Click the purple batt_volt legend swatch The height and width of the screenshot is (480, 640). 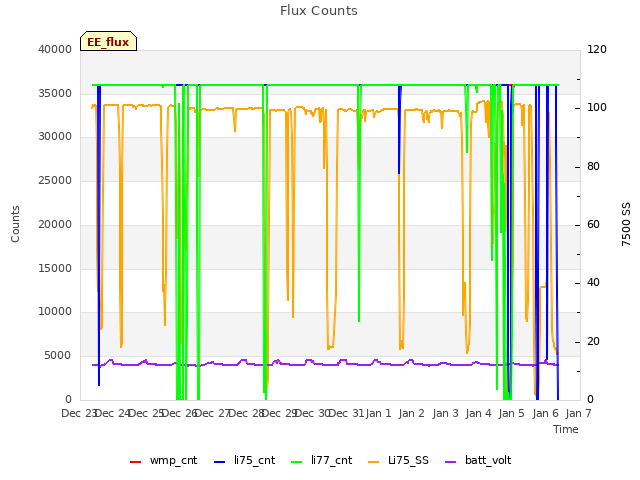[450, 462]
